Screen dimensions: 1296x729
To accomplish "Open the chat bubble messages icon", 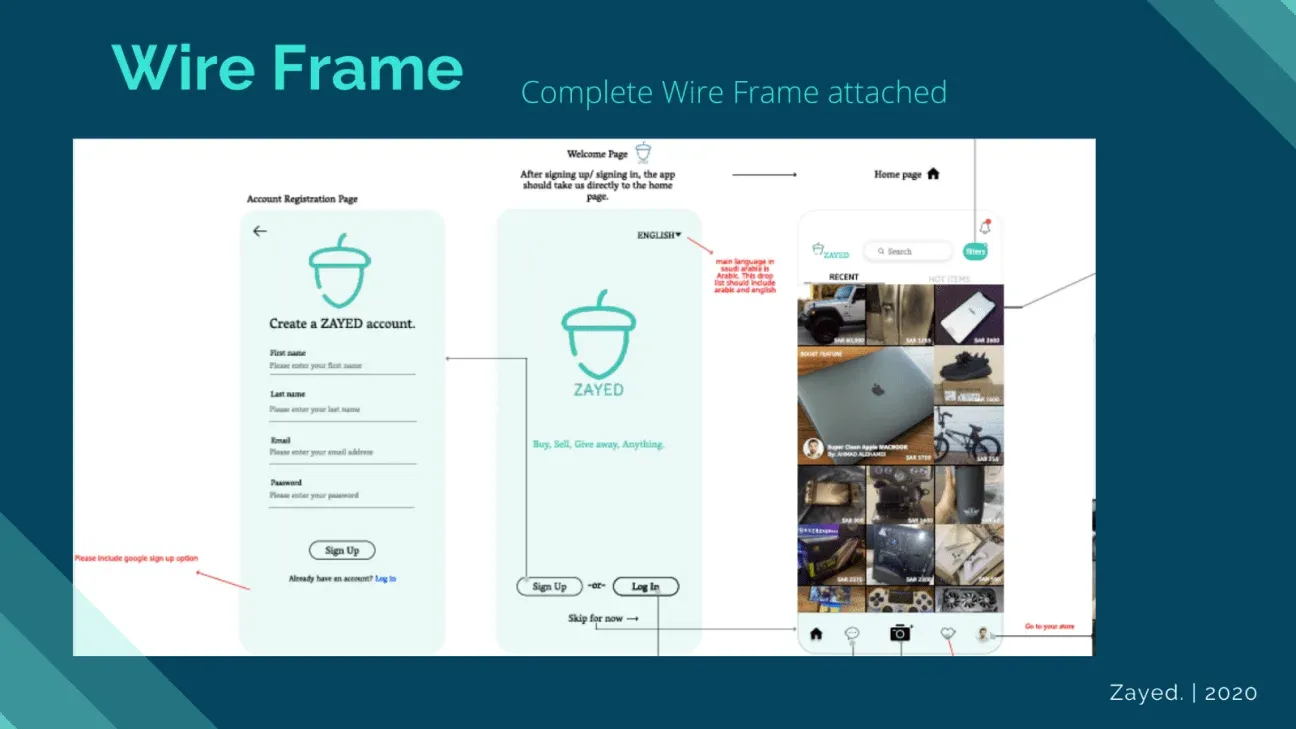I will click(x=853, y=632).
